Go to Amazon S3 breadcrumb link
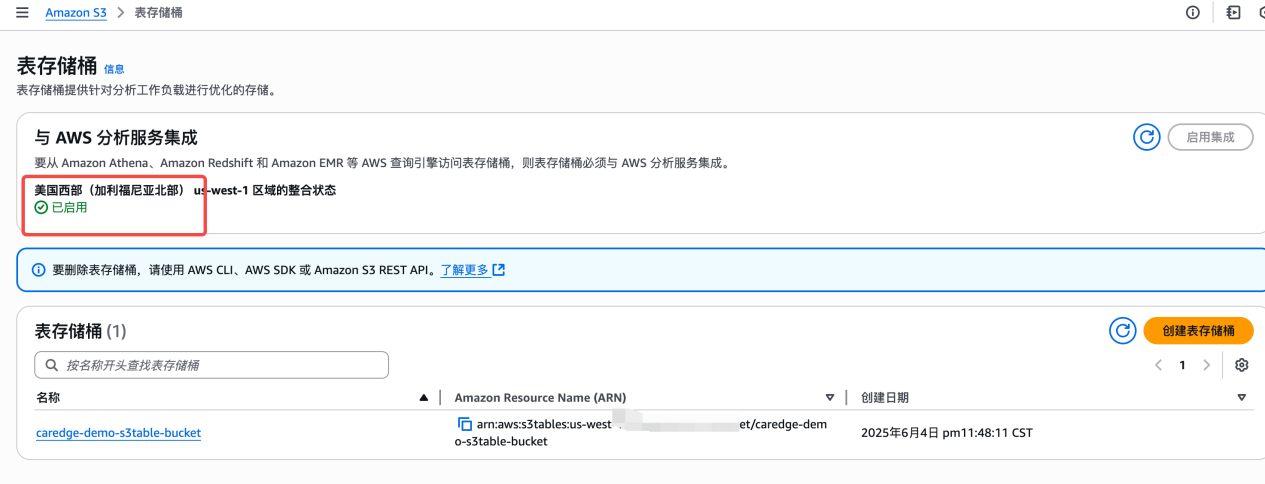 tap(75, 13)
